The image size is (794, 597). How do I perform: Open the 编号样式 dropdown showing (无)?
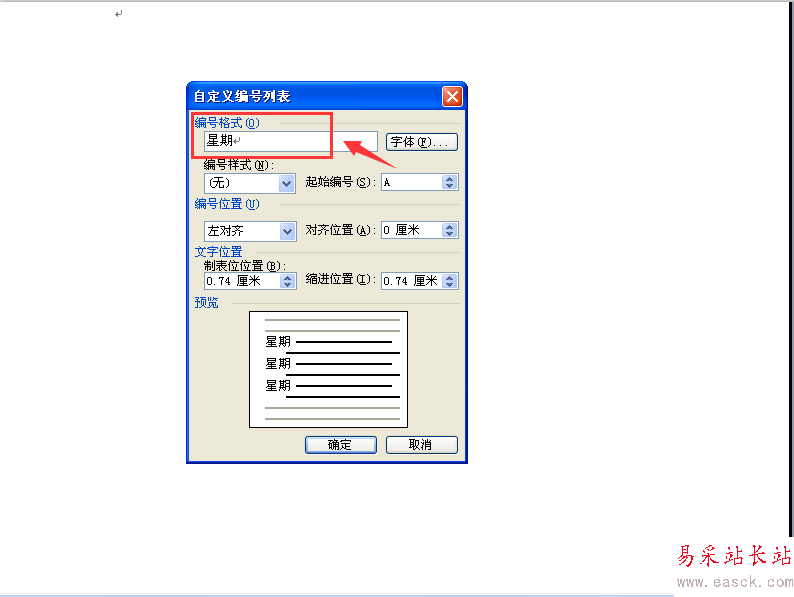(x=250, y=183)
